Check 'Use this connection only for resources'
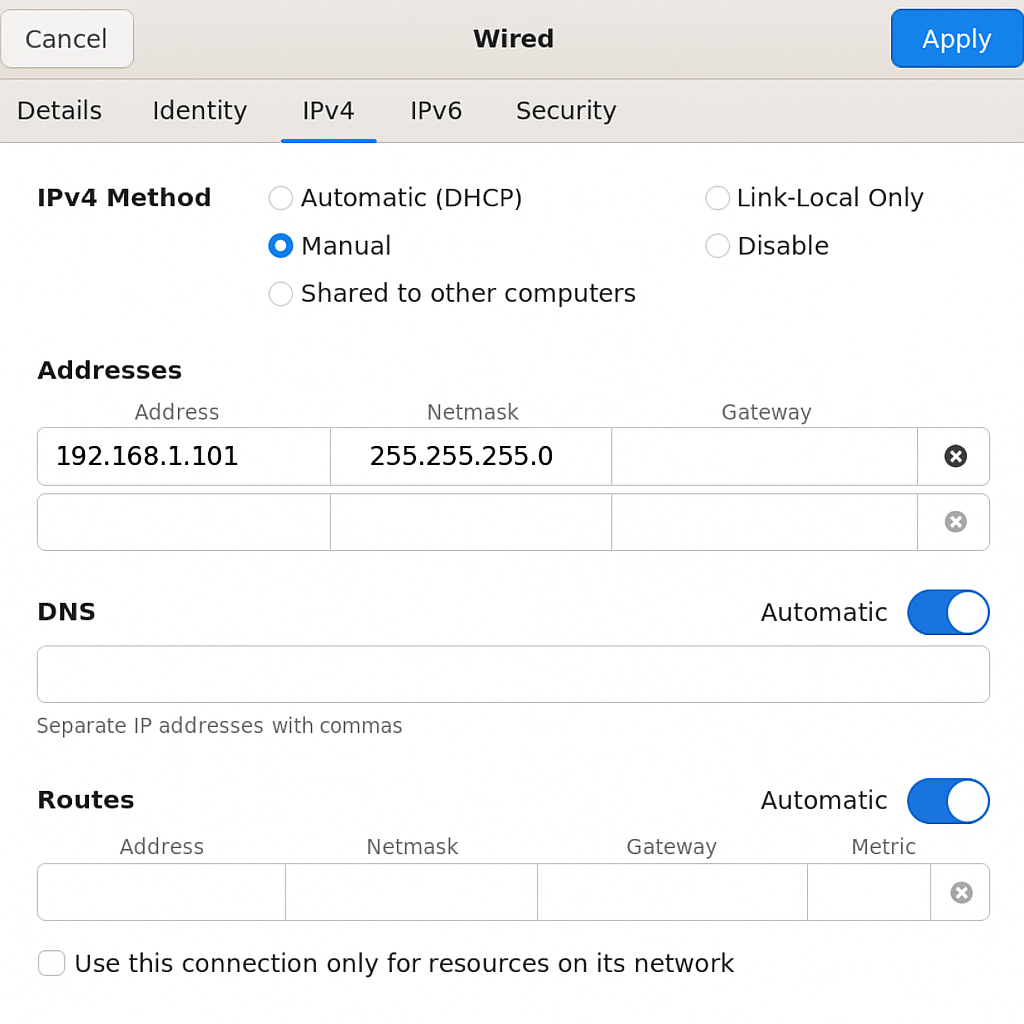 pos(51,963)
